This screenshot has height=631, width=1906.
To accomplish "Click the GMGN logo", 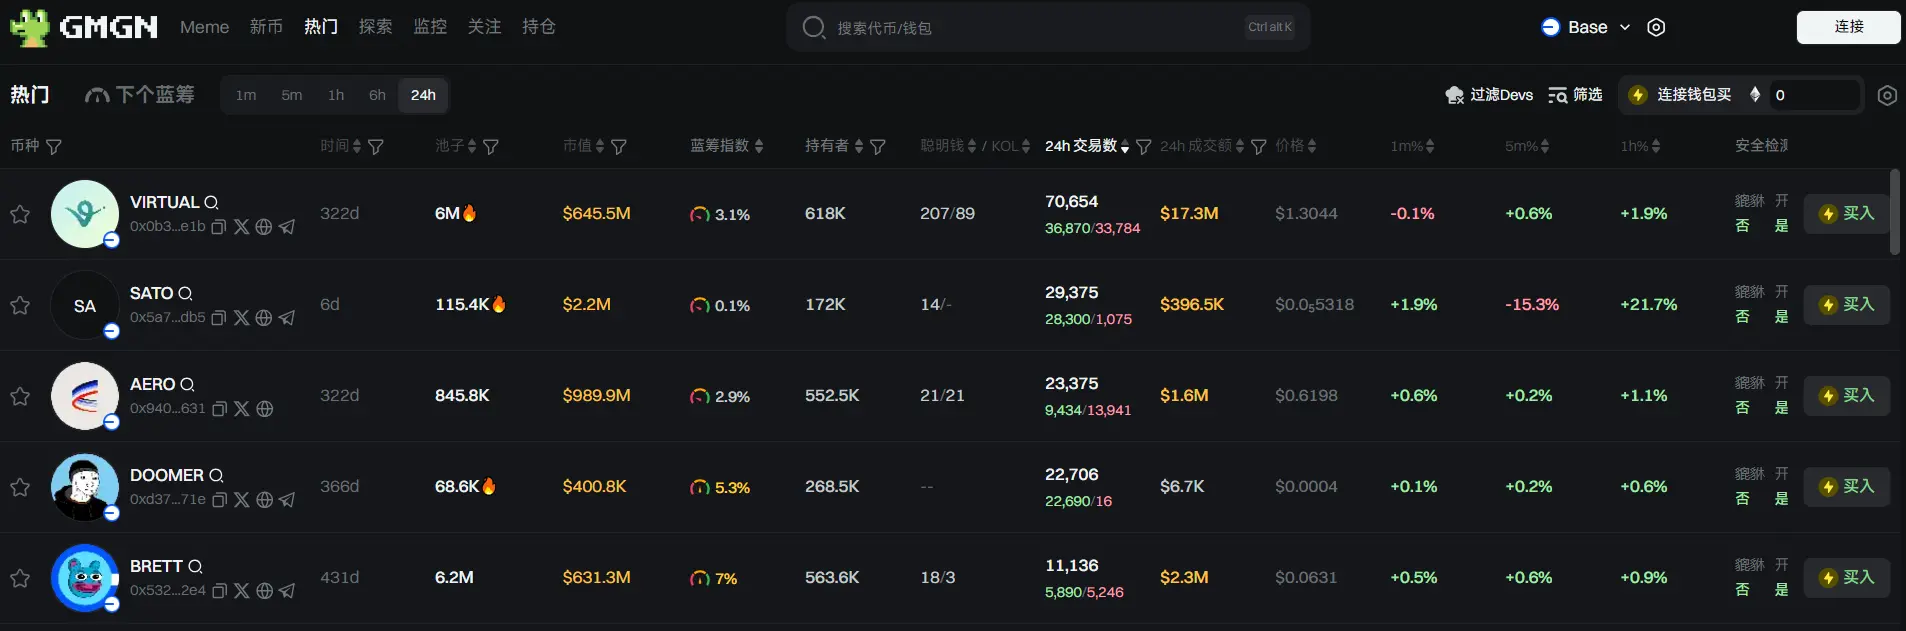I will point(84,27).
